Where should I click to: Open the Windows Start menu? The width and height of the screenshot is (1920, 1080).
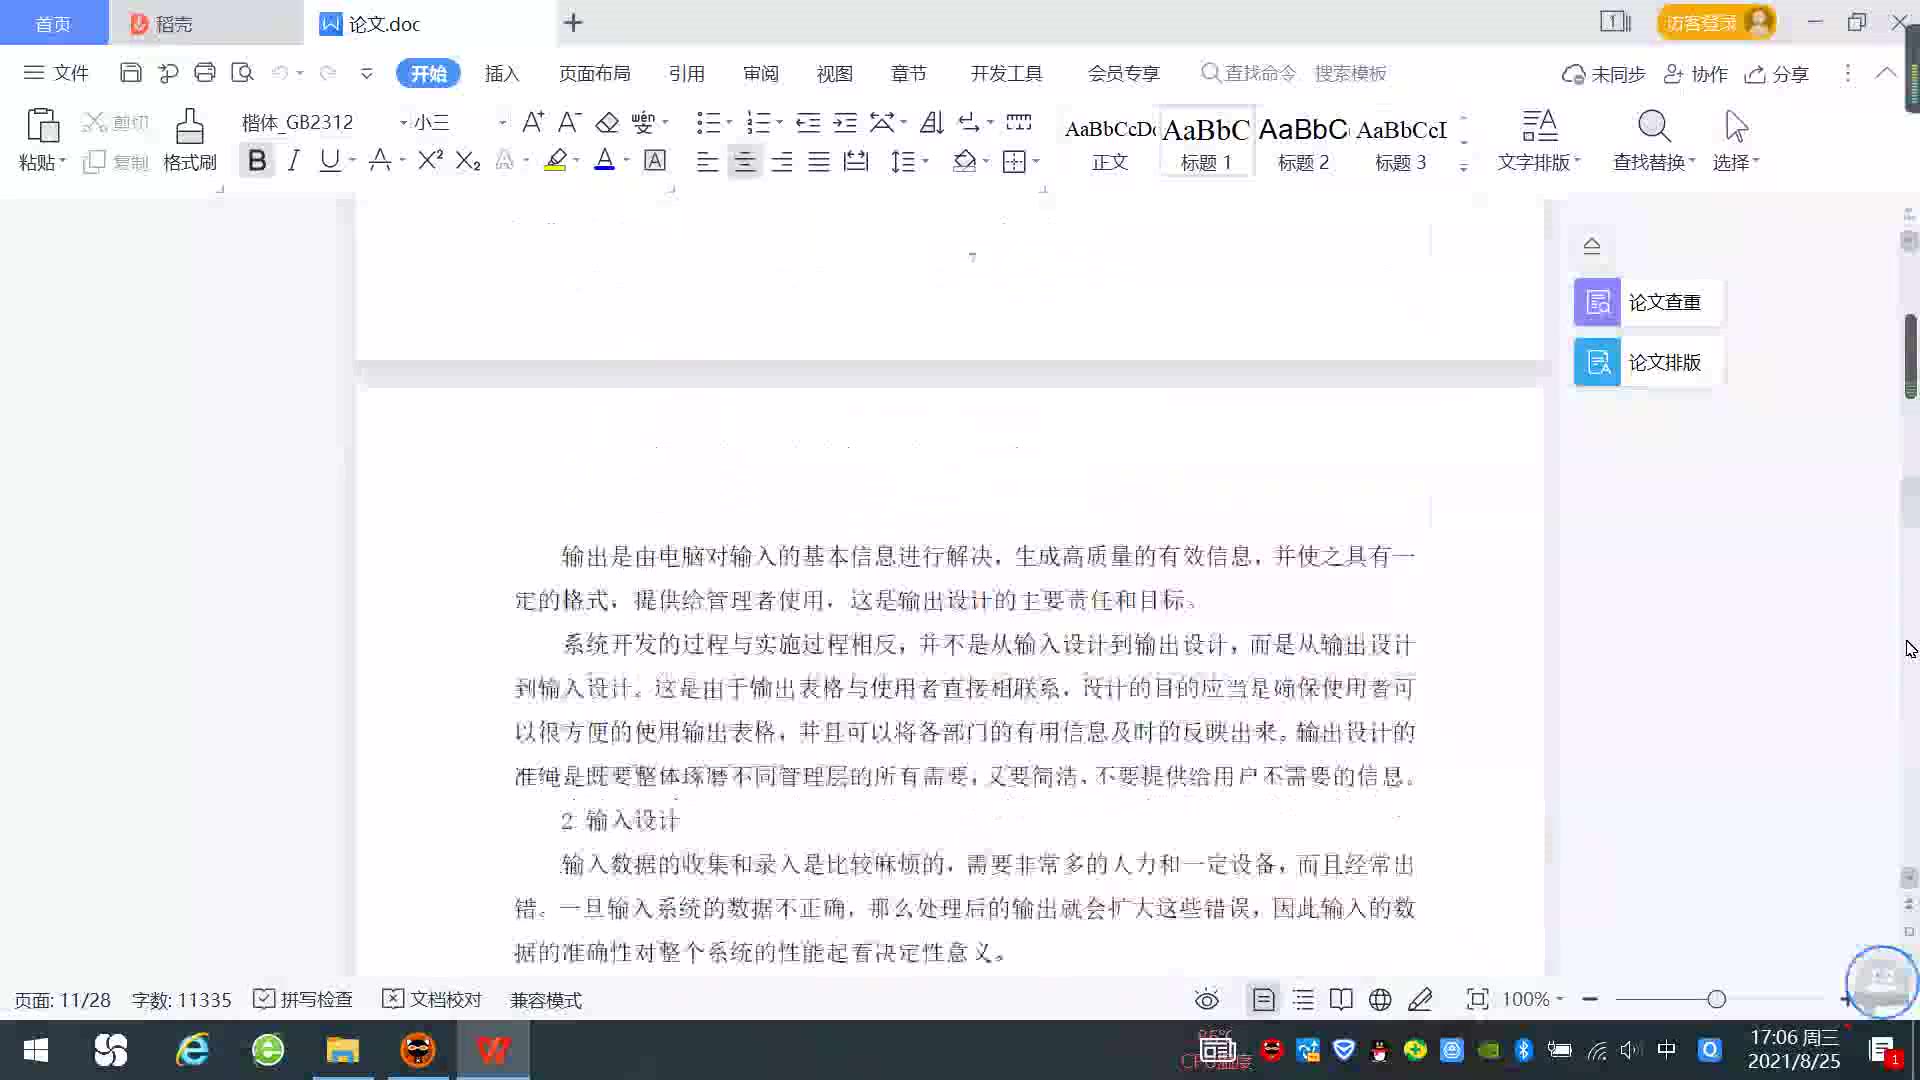pos(36,1050)
